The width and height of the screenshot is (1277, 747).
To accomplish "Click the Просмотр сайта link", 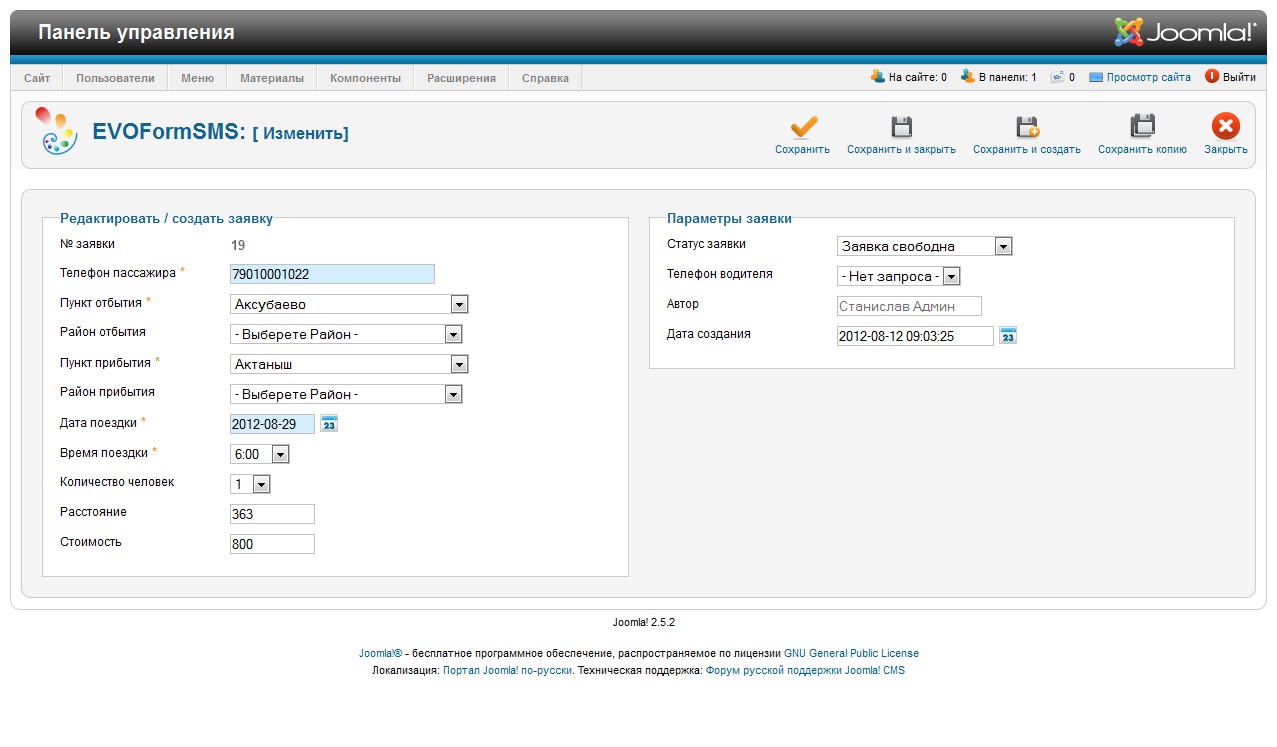I will 1148,77.
